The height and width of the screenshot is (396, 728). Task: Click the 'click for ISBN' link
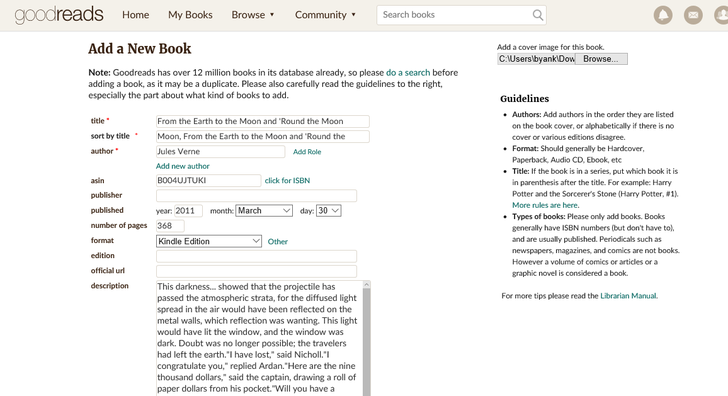tap(287, 181)
